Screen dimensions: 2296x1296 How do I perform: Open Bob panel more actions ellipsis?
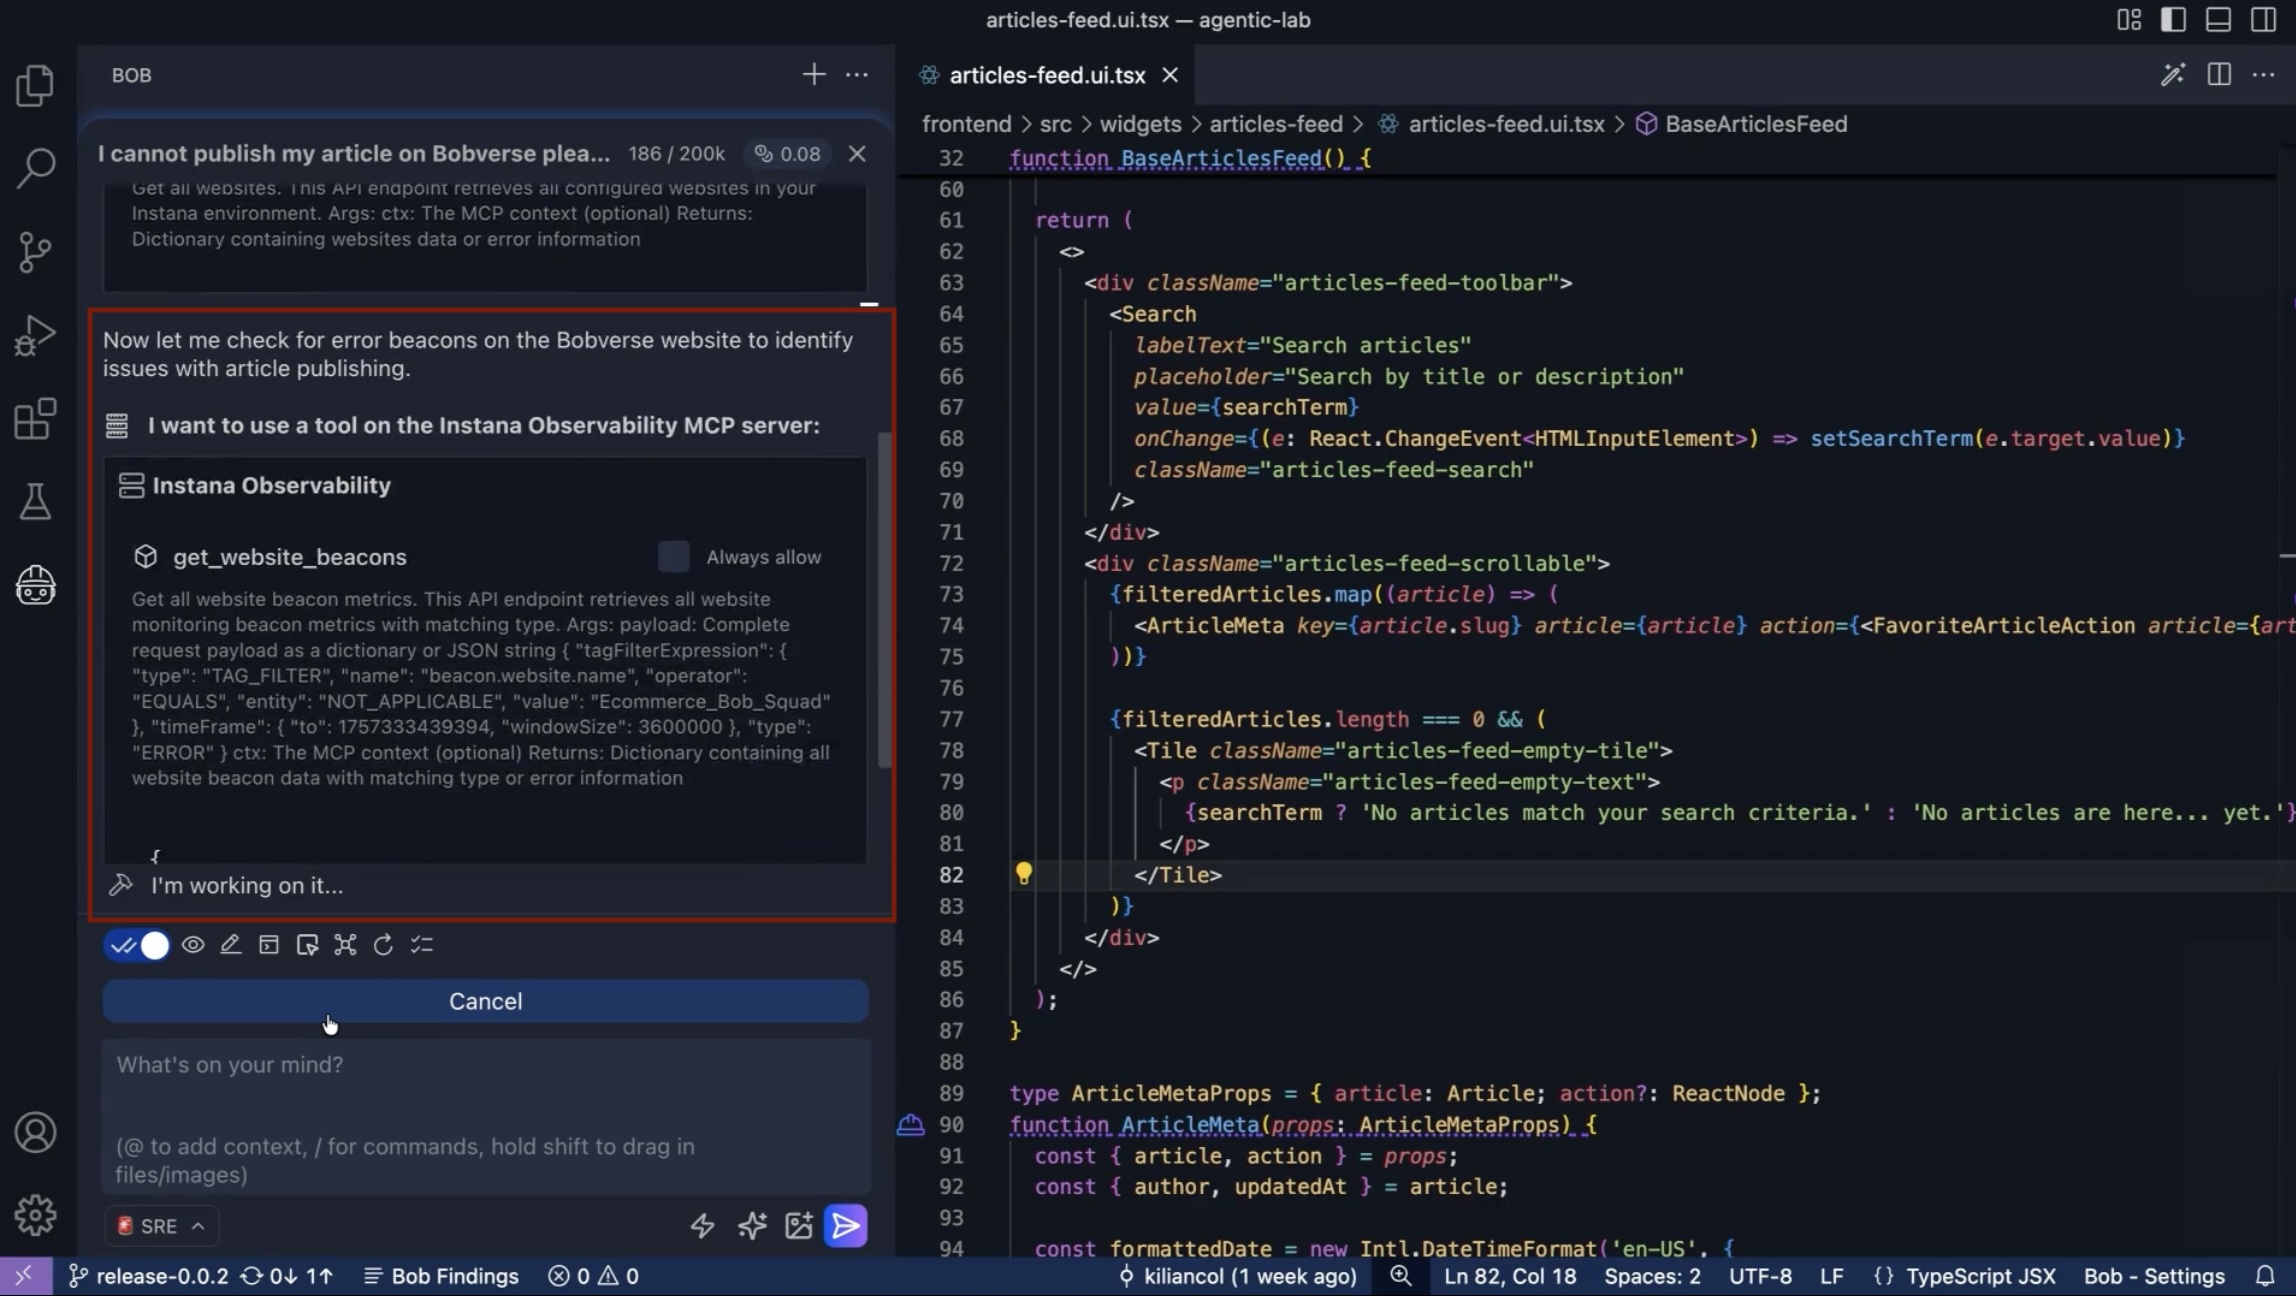pyautogui.click(x=857, y=75)
